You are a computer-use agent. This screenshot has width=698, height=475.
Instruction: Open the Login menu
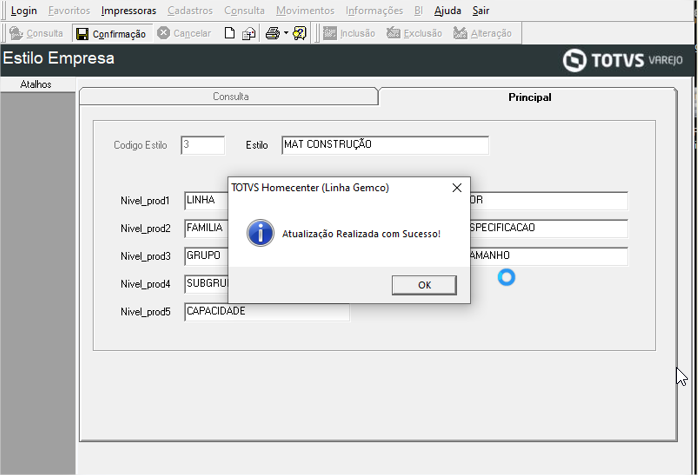24,10
